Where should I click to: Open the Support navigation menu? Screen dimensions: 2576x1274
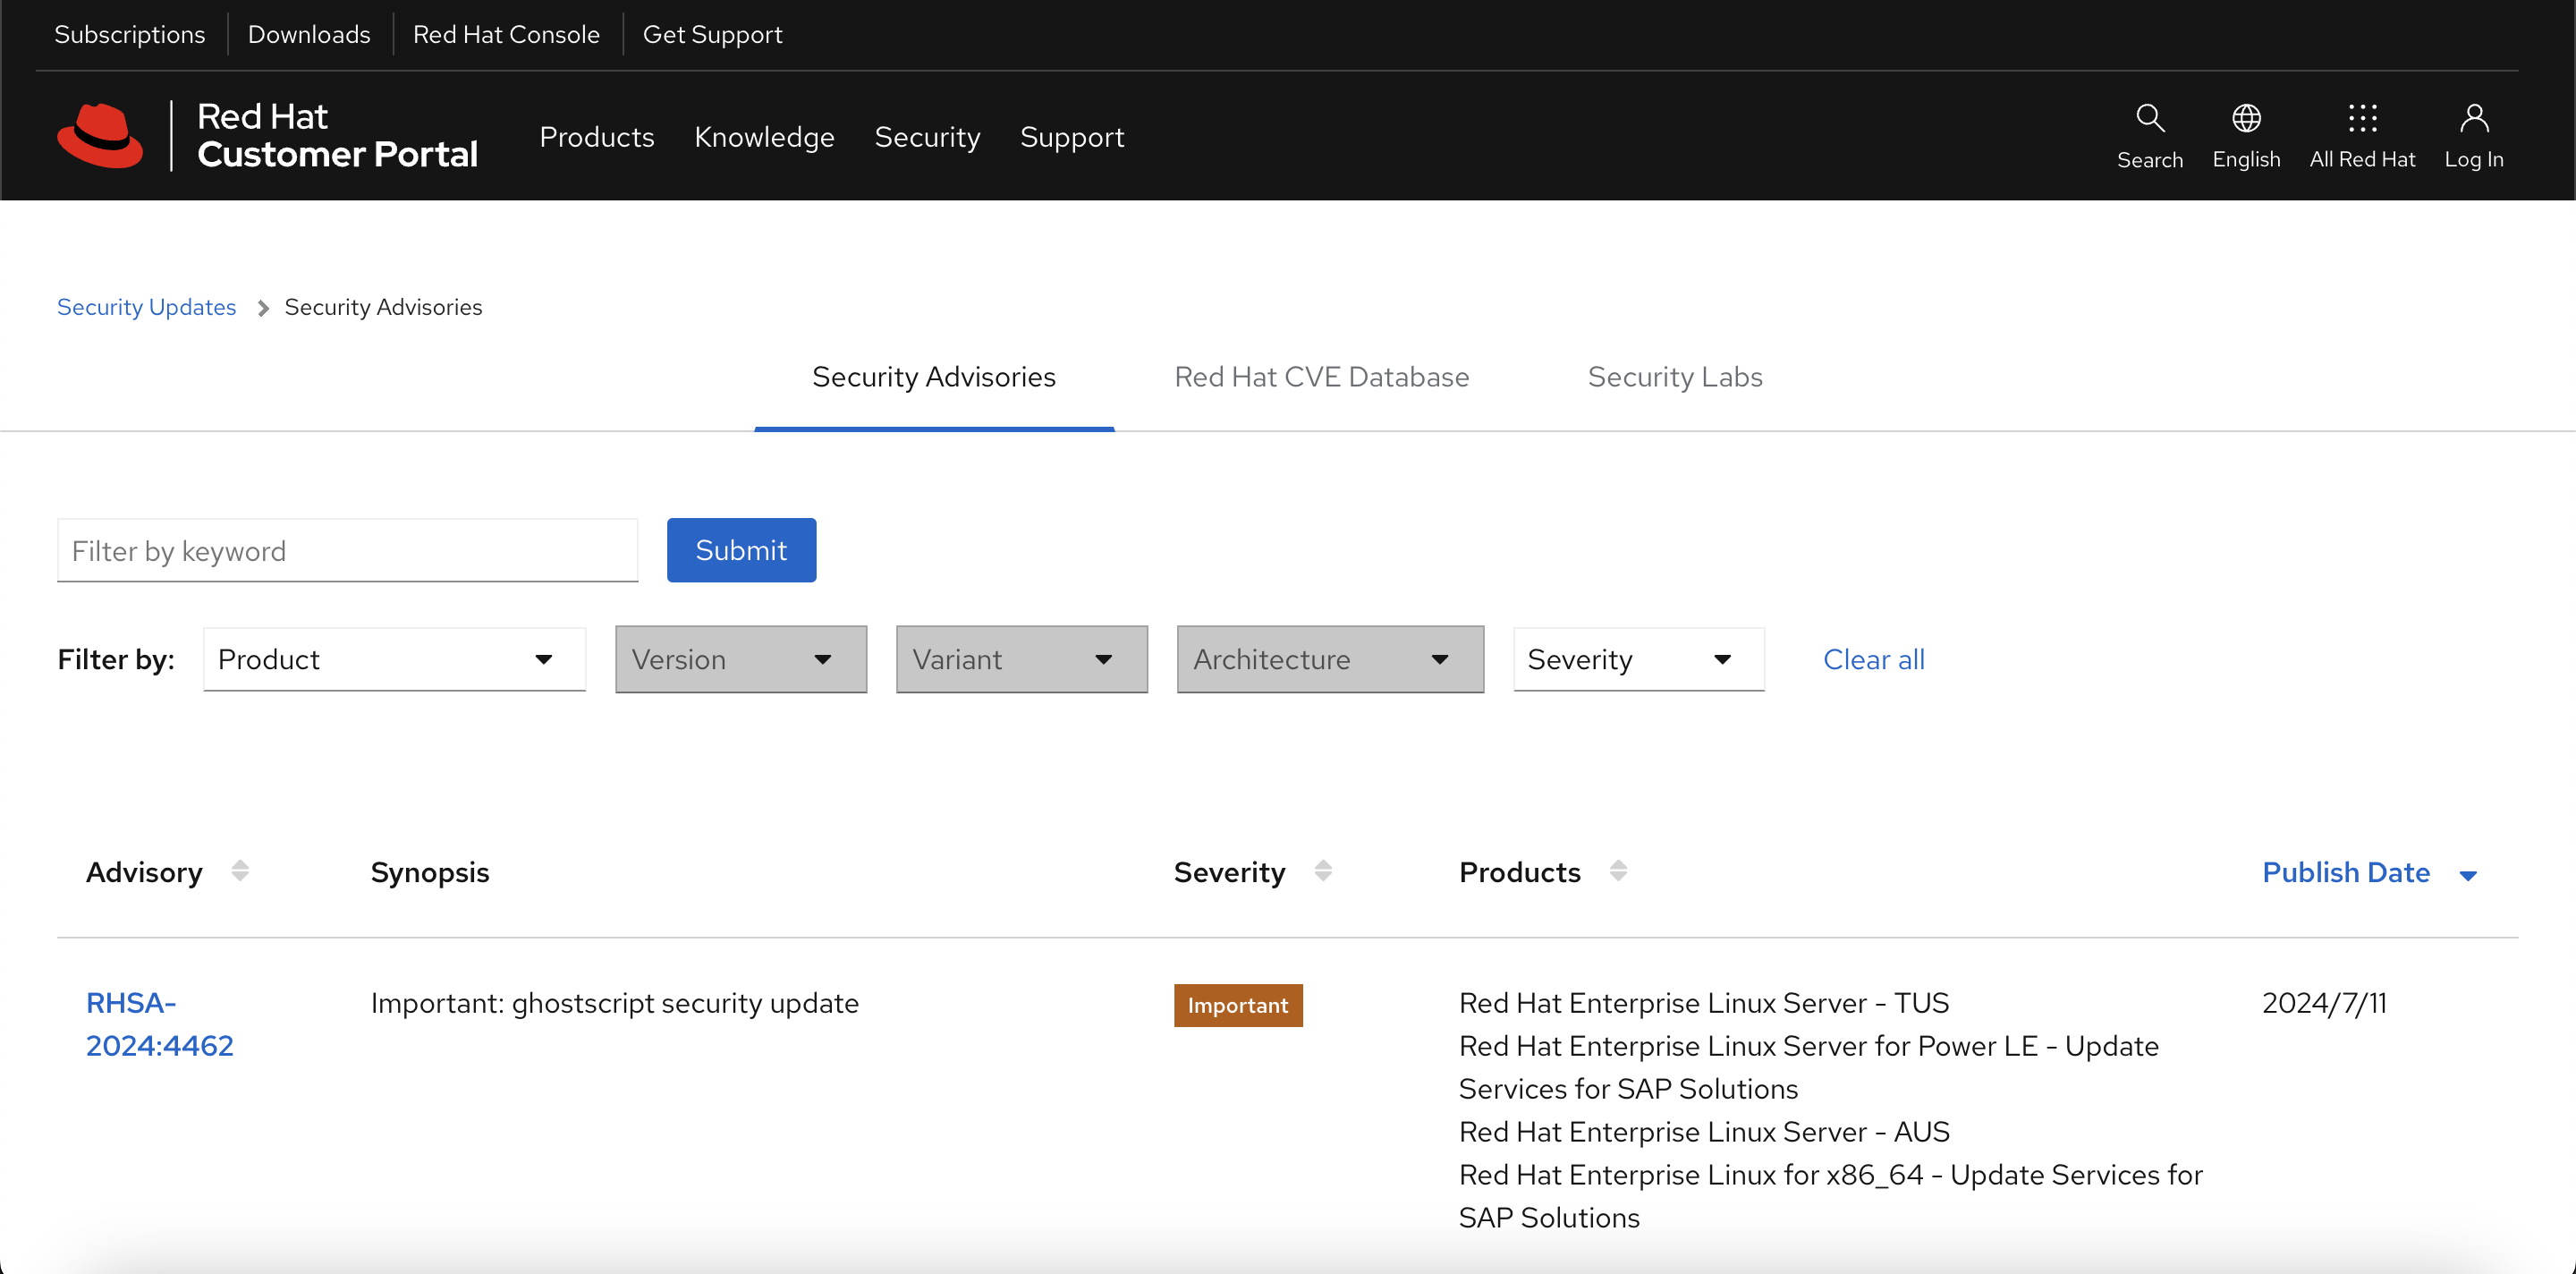pyautogui.click(x=1072, y=137)
